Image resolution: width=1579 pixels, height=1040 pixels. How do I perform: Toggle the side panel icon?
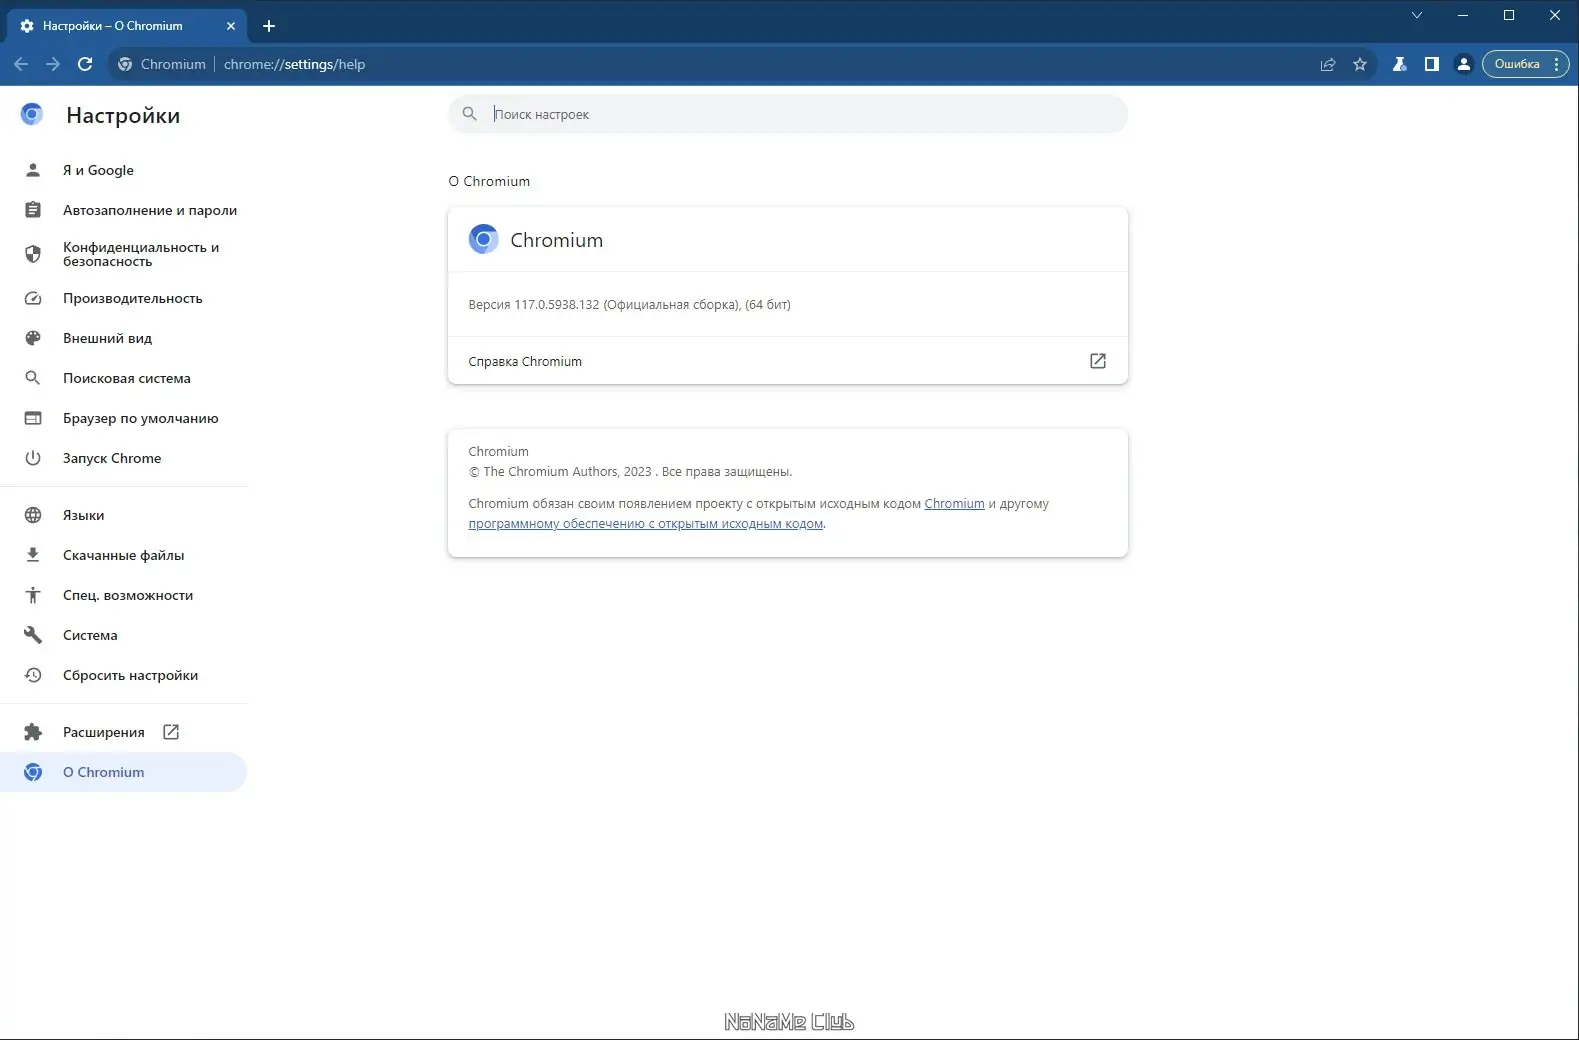click(x=1432, y=64)
